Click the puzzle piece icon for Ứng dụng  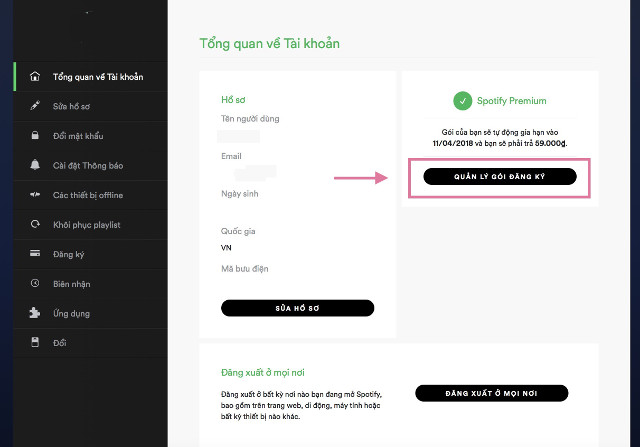(35, 313)
